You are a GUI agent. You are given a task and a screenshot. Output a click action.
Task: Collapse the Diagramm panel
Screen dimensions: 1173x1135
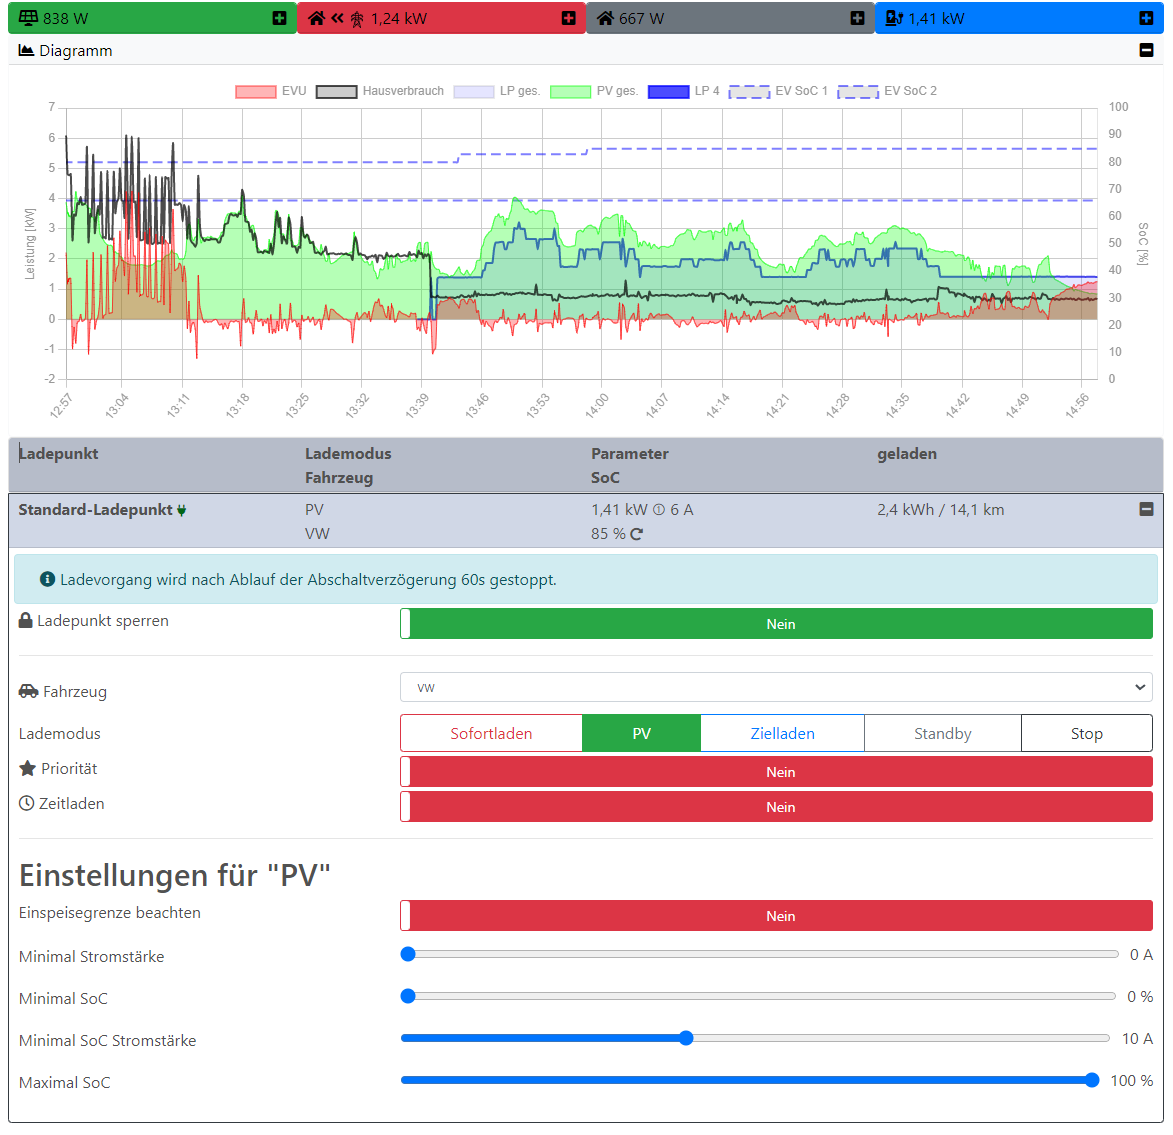pos(1146,50)
